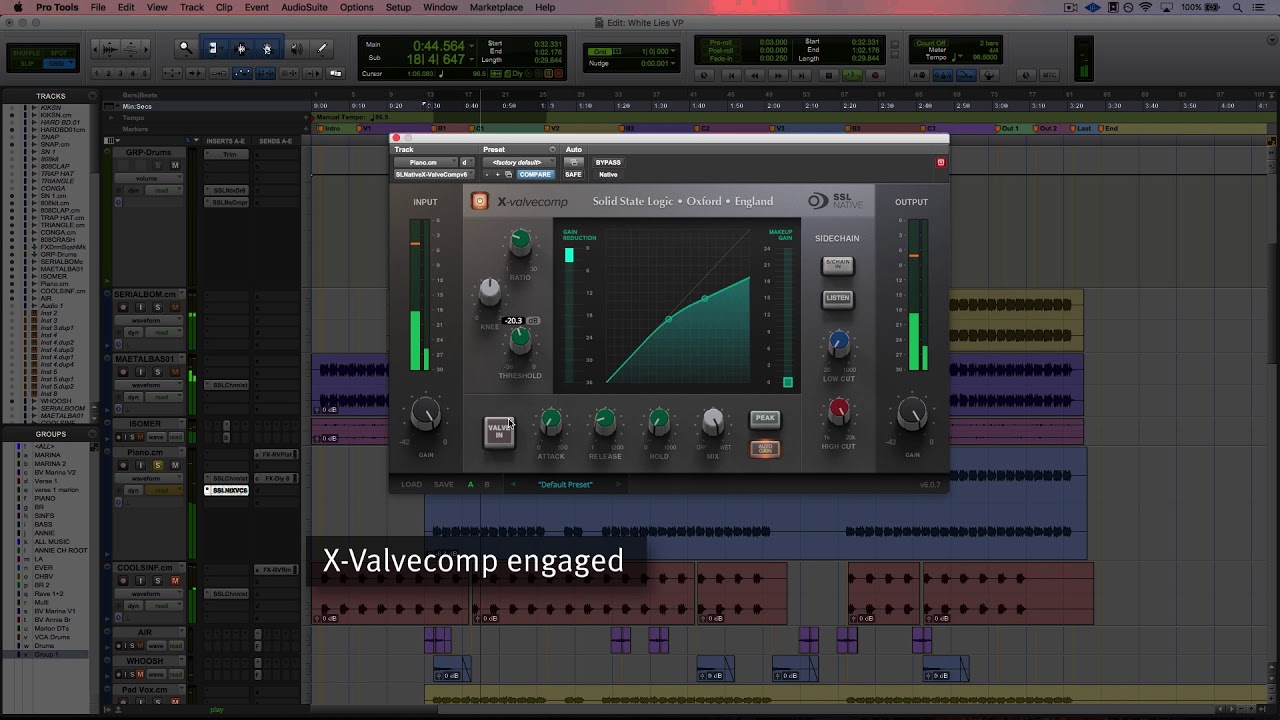Click the X-Valvecomp orange power icon

(x=480, y=202)
